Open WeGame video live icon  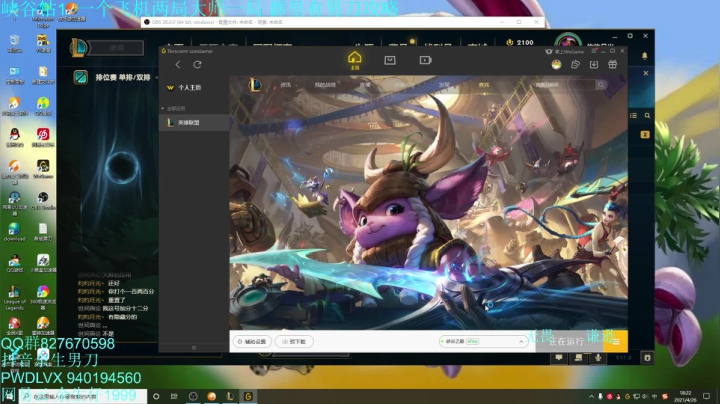click(x=425, y=60)
